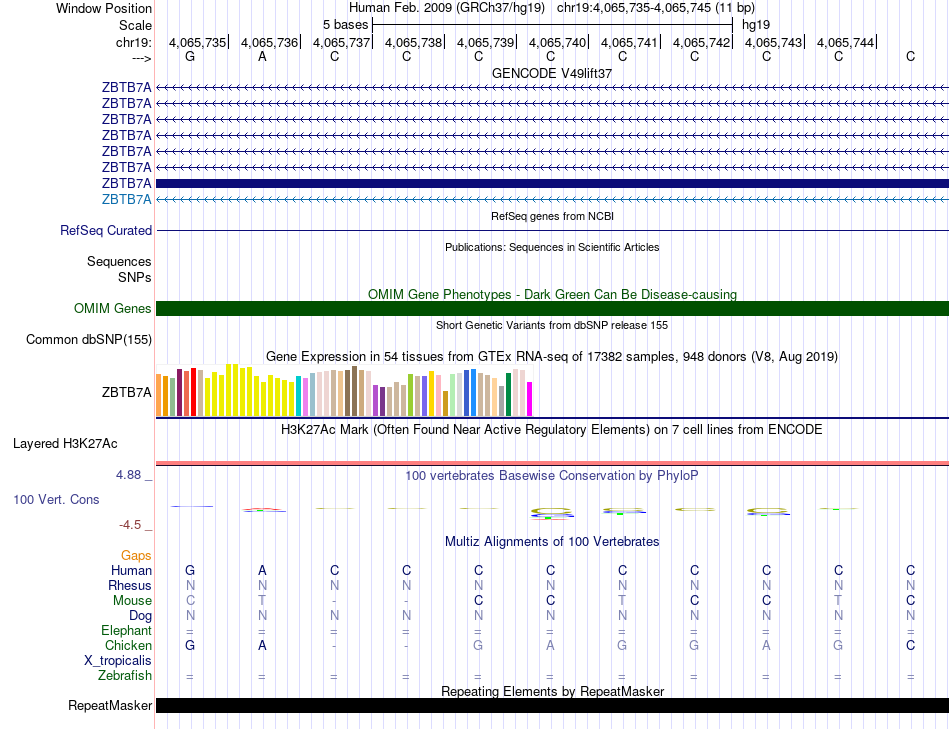Click the light blue ZBTB7A transcript label
The height and width of the screenshot is (729, 950).
[127, 199]
